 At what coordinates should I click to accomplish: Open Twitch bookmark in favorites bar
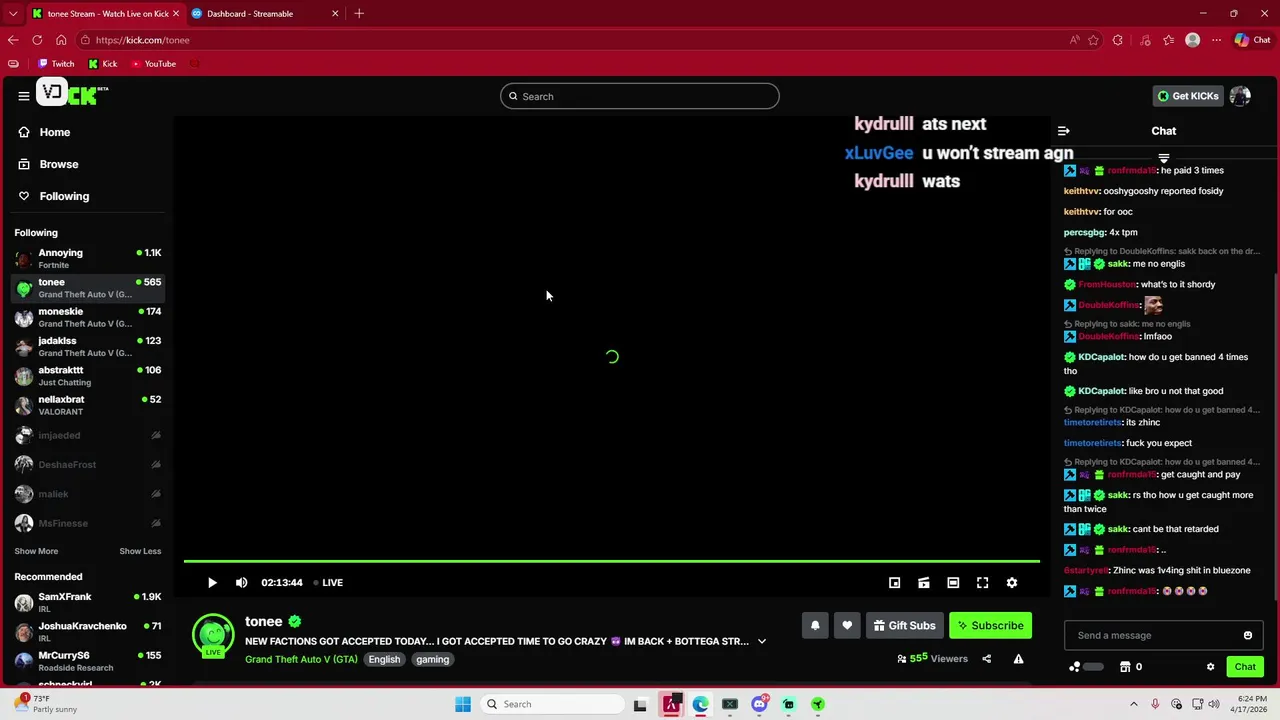(56, 64)
